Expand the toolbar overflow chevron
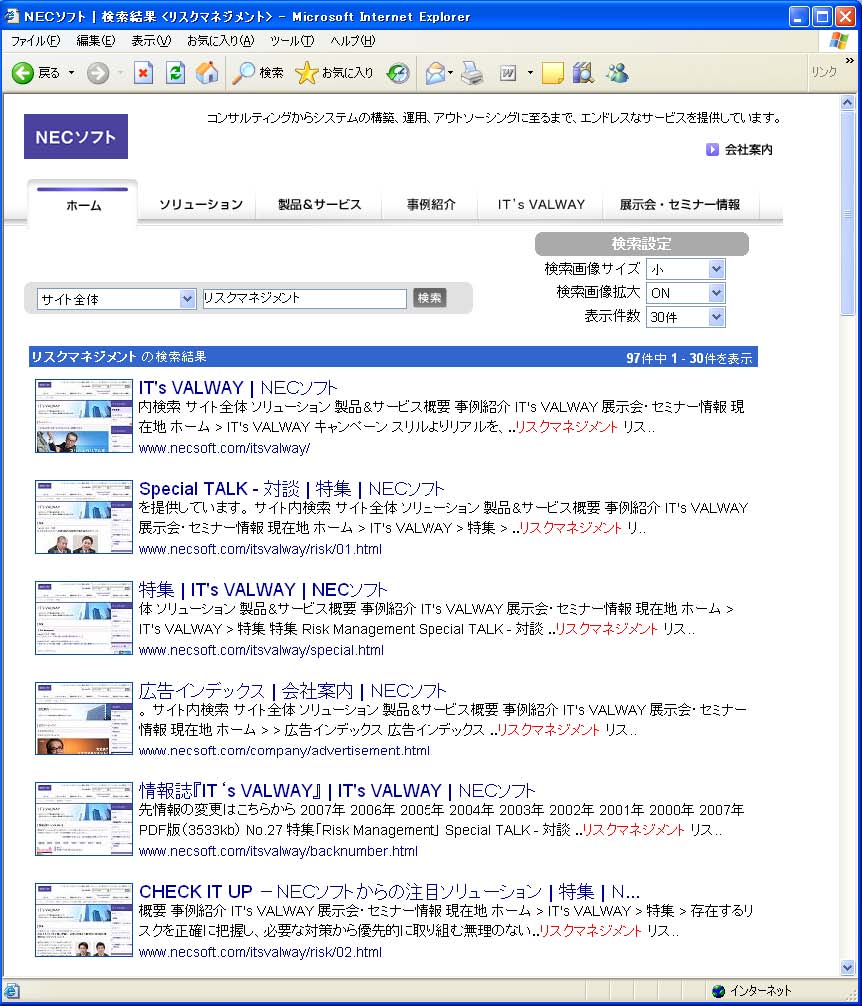The height and width of the screenshot is (1006, 862). [x=850, y=61]
